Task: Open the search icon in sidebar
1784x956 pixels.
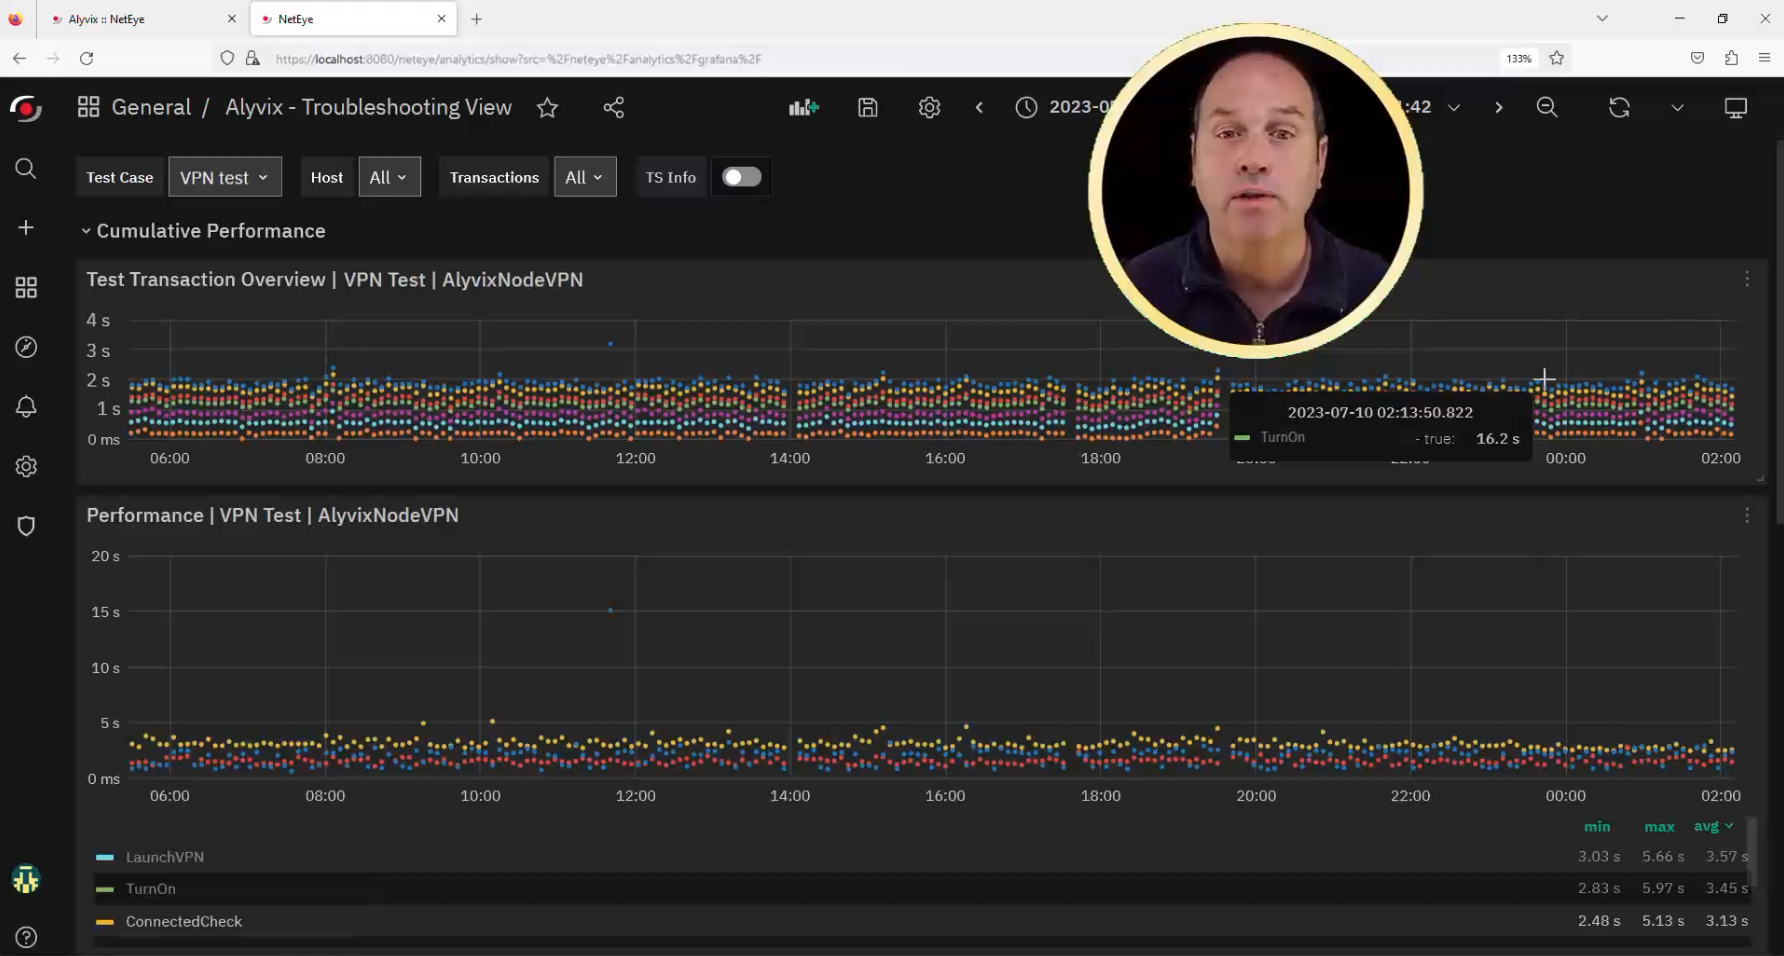Action: [x=26, y=168]
